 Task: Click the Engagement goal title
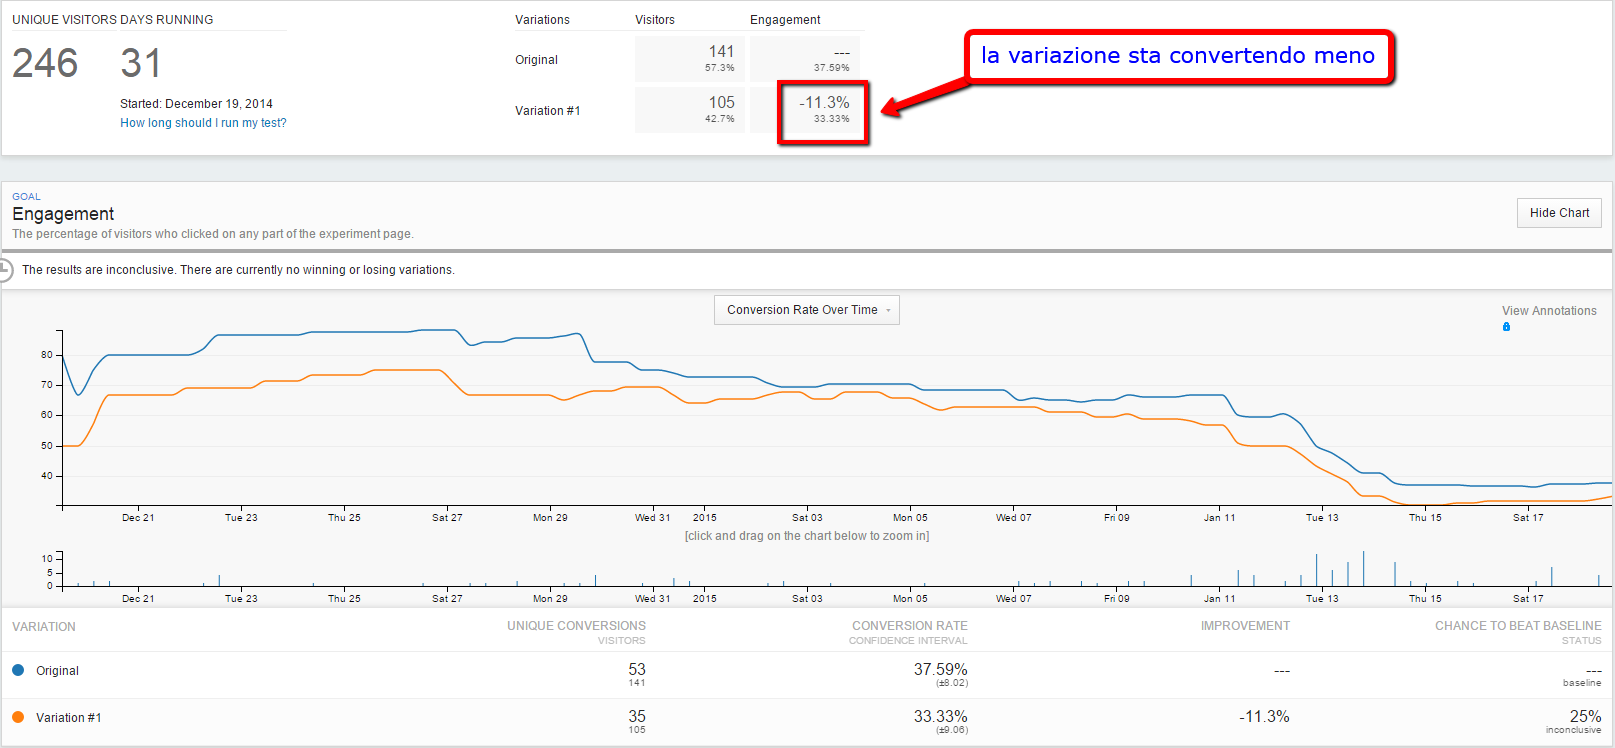pyautogui.click(x=63, y=214)
